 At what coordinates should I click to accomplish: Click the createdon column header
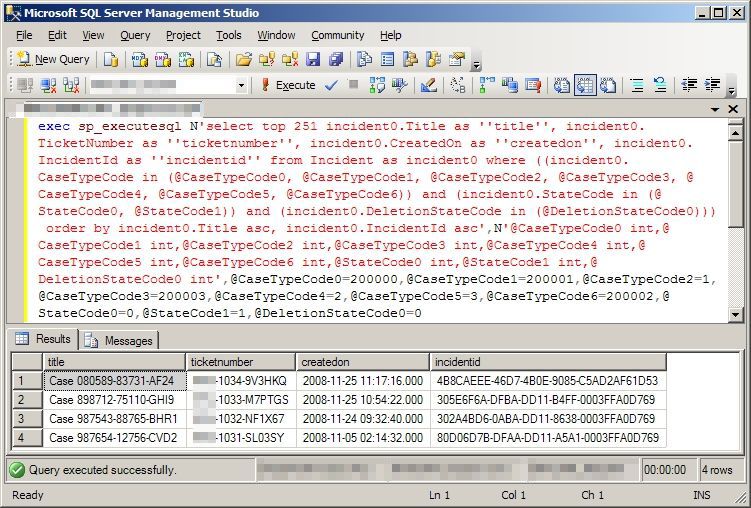click(x=363, y=362)
